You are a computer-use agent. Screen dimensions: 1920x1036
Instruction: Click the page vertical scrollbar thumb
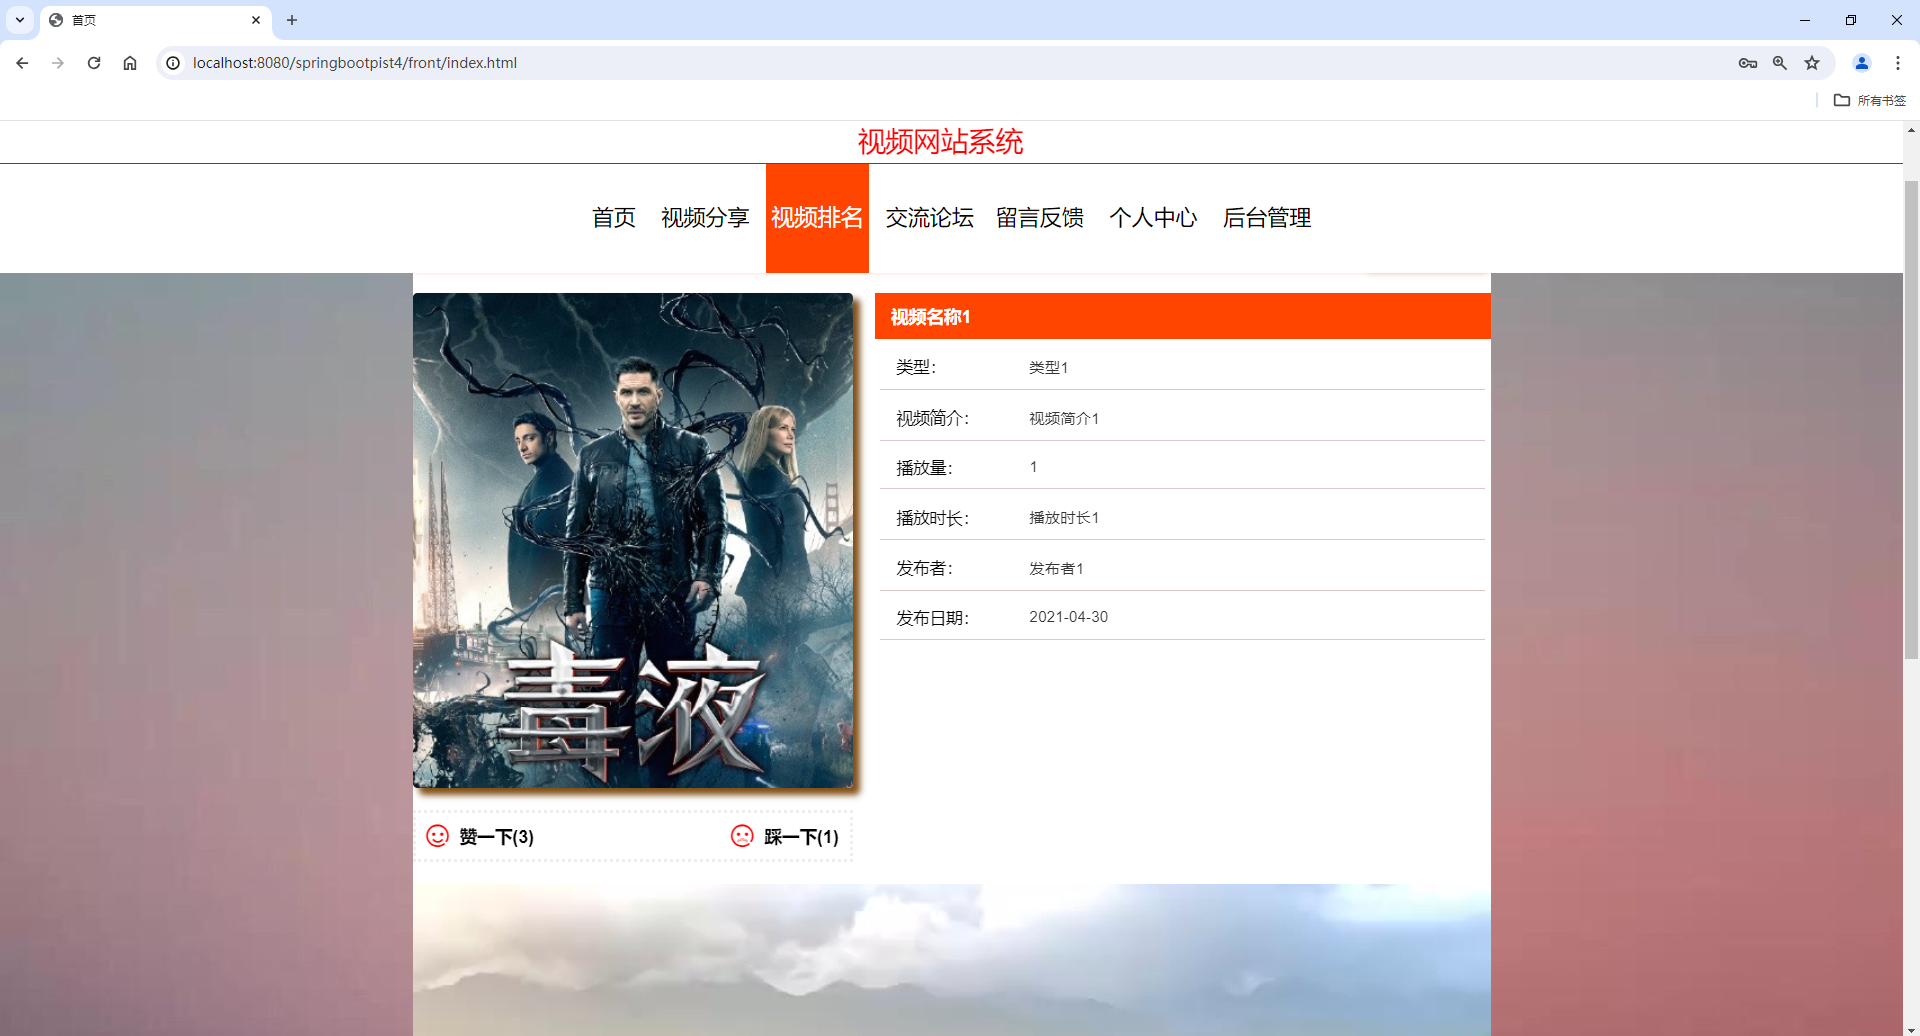pyautogui.click(x=1911, y=420)
